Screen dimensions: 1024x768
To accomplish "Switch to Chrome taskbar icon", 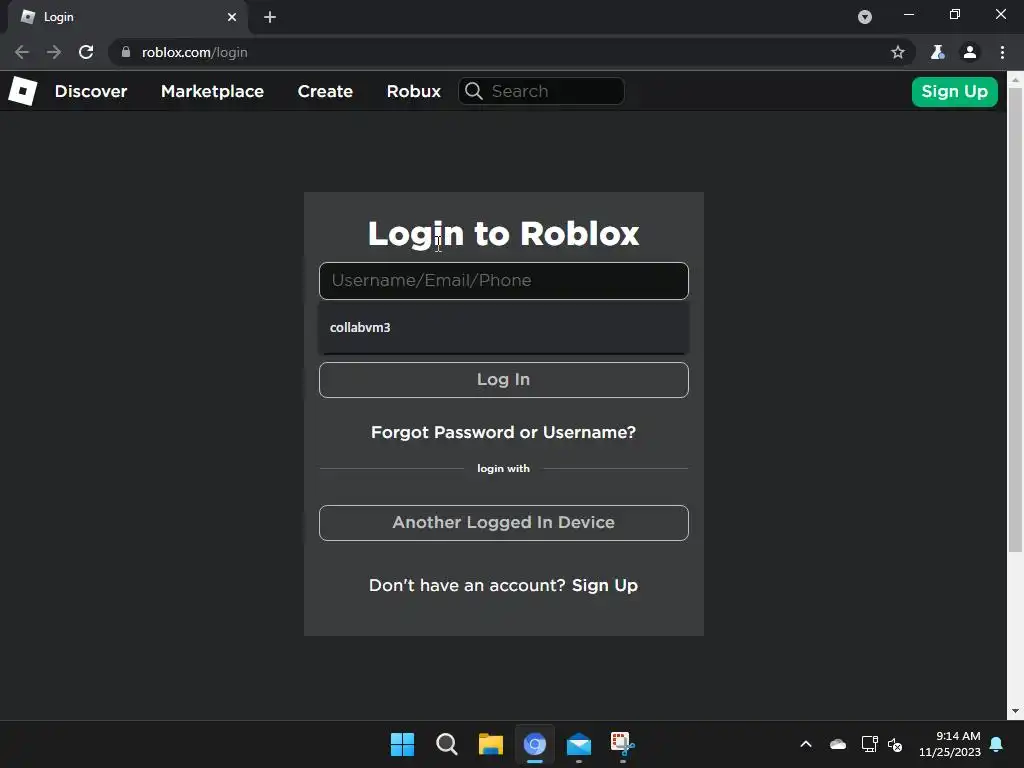I will click(x=535, y=744).
